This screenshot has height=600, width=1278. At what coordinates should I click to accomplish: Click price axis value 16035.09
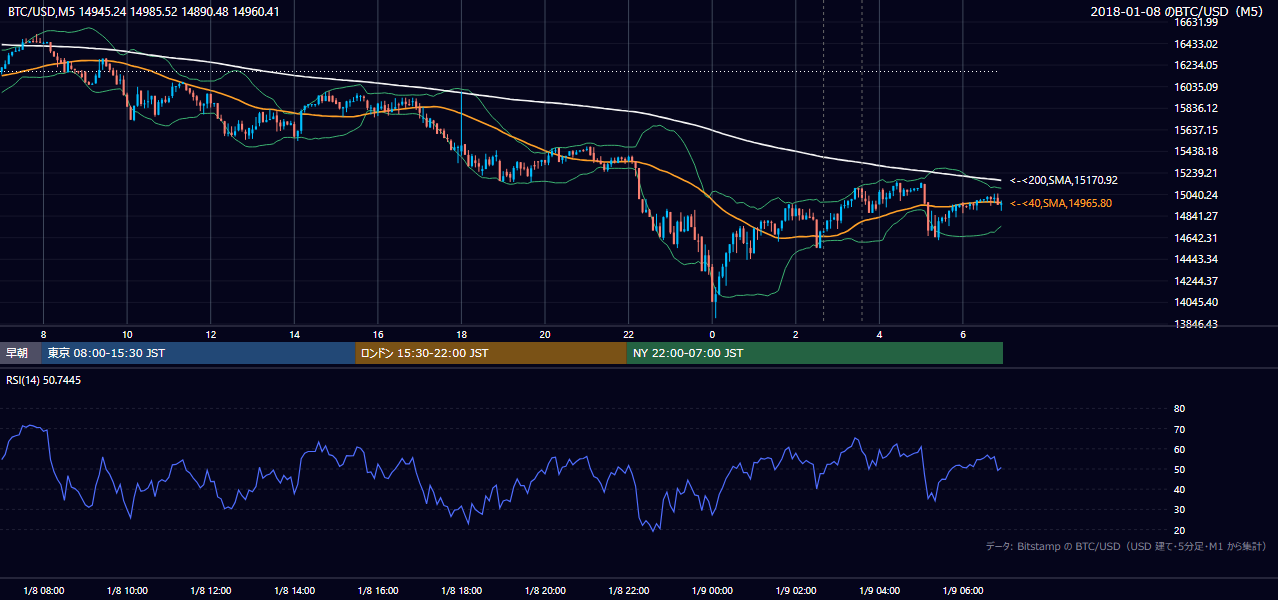pos(1196,87)
